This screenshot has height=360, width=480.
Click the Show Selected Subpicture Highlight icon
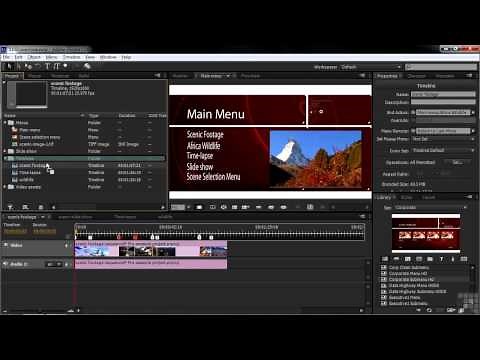point(271,207)
